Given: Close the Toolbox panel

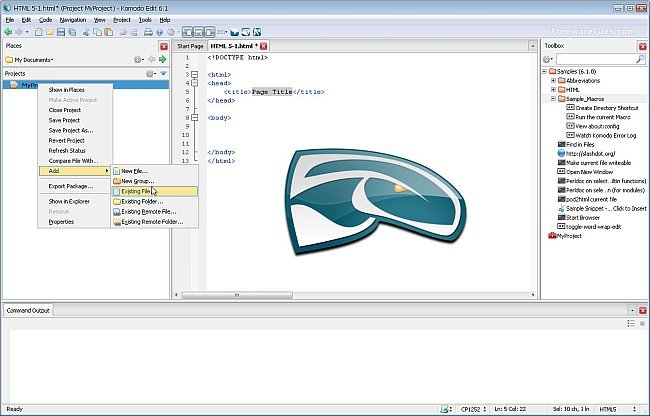Looking at the screenshot, I should 643,46.
